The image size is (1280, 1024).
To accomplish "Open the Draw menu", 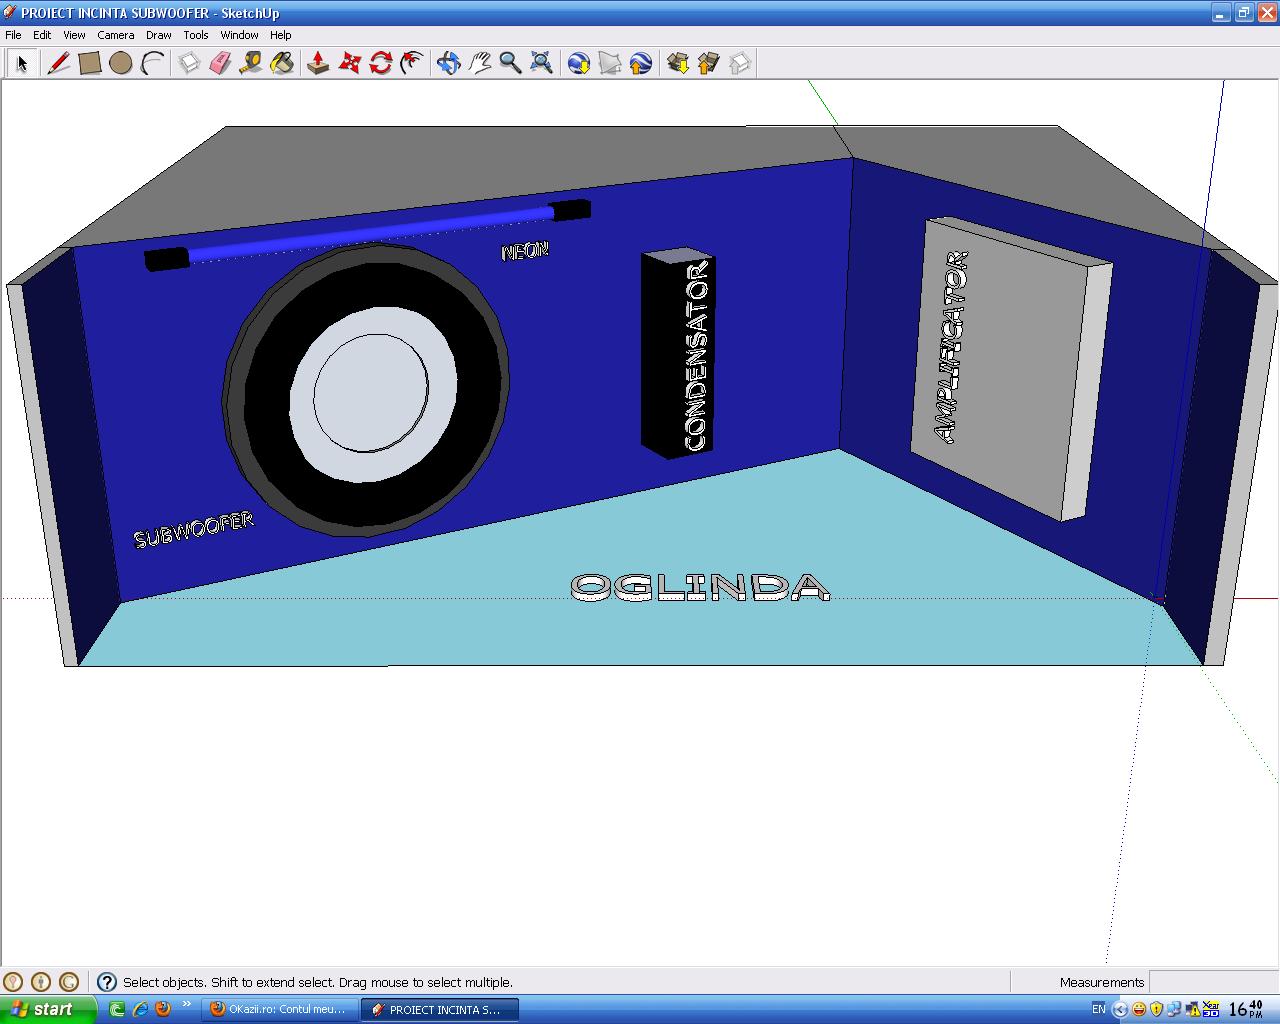I will (158, 35).
